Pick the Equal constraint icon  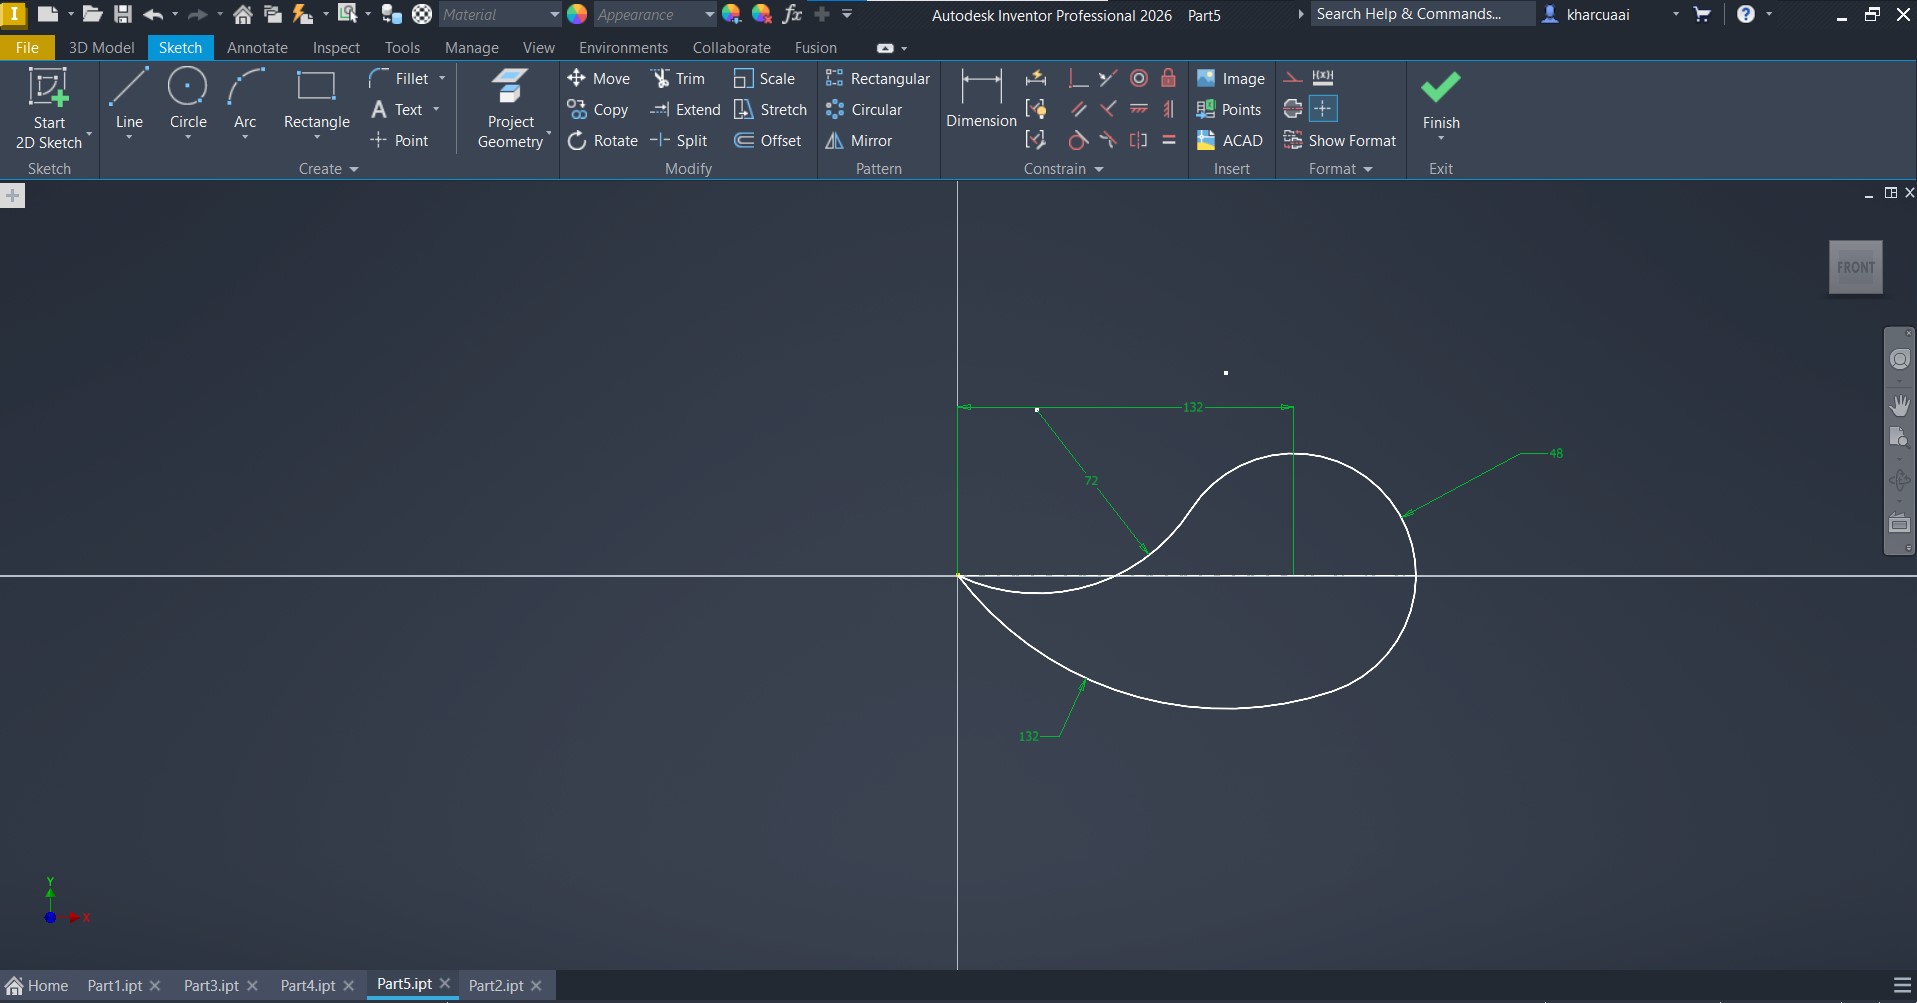click(x=1168, y=141)
